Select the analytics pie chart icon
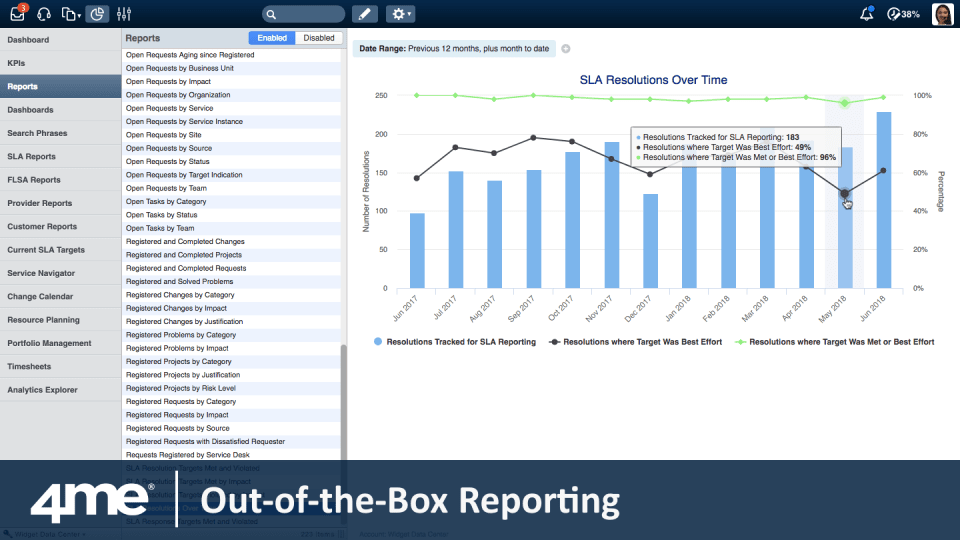The width and height of the screenshot is (960, 540). pos(97,14)
